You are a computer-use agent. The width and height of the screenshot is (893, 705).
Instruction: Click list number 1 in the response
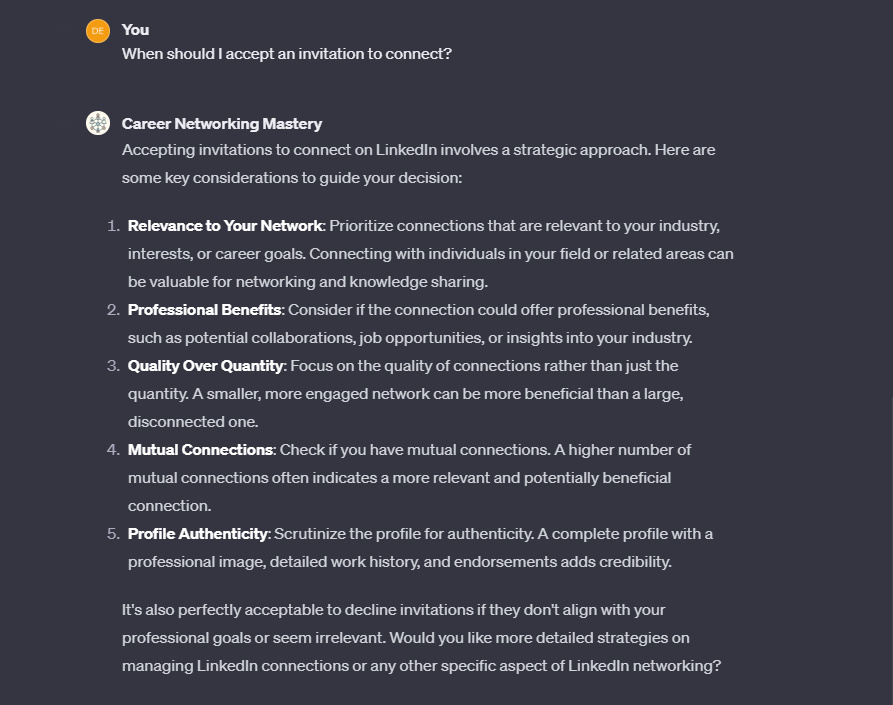pos(113,226)
